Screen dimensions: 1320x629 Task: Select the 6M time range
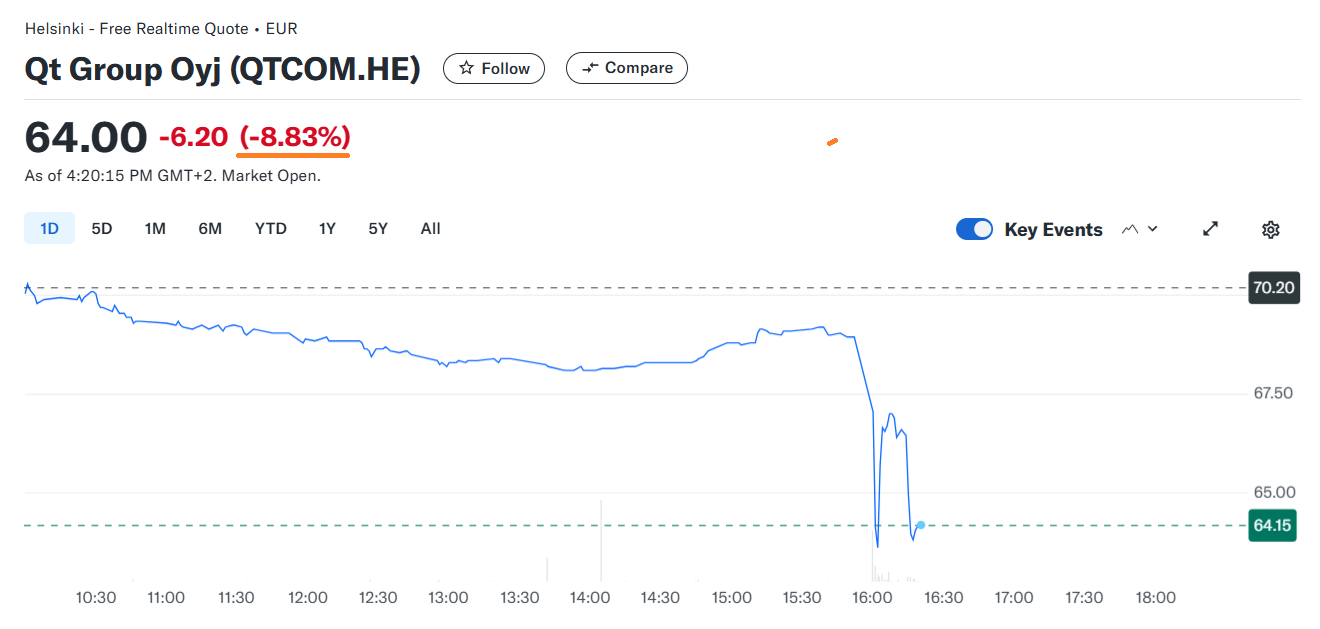210,229
